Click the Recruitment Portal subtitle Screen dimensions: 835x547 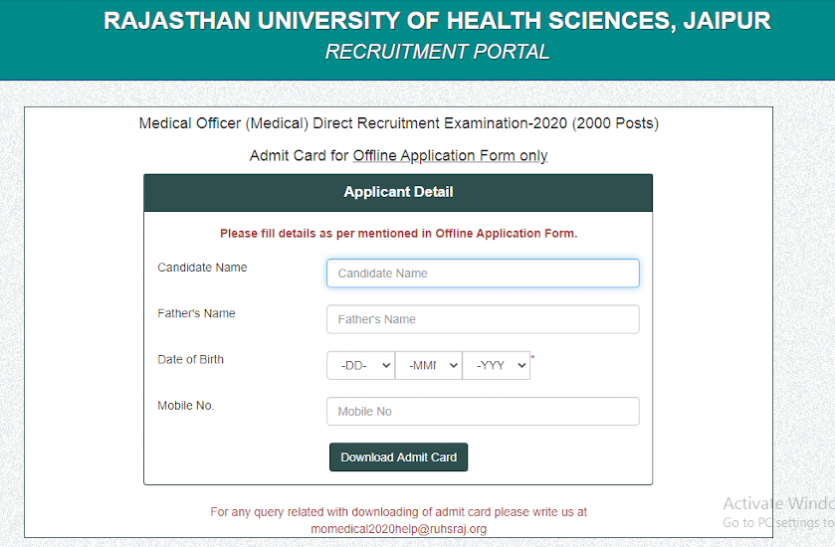point(437,52)
